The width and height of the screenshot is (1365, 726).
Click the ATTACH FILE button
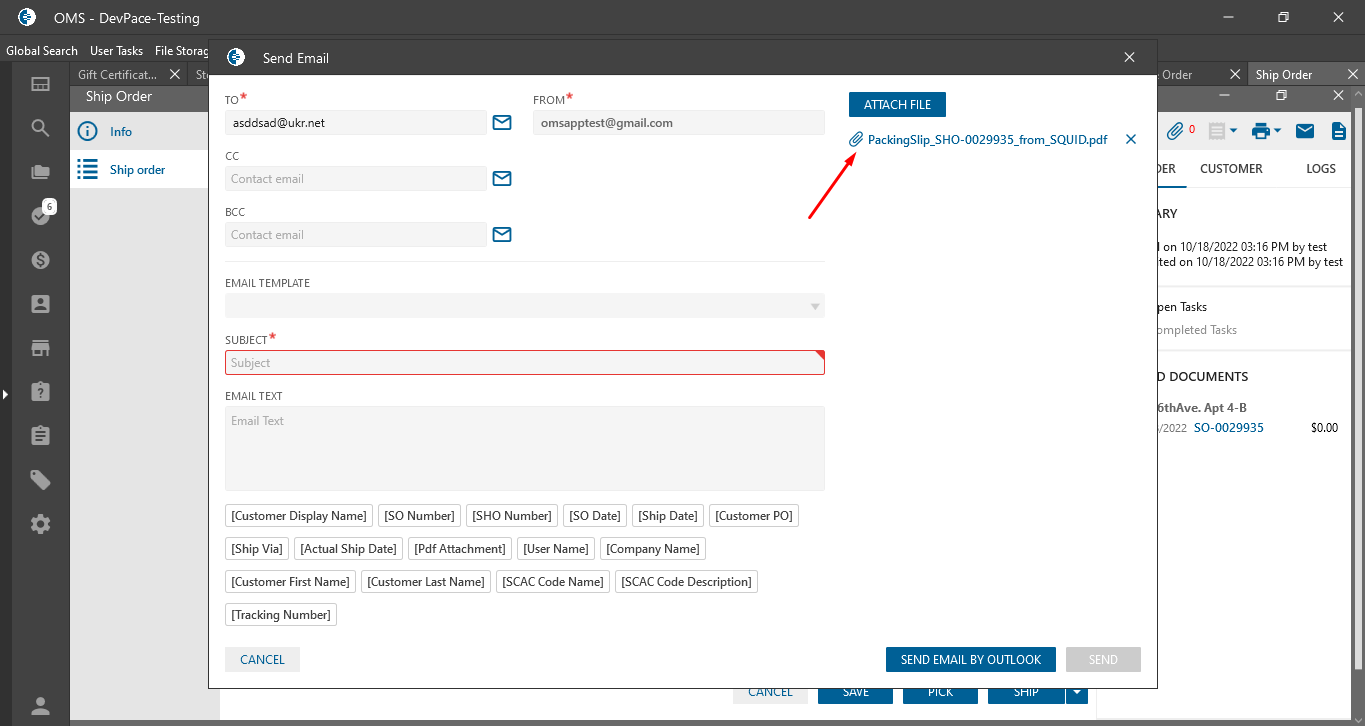(897, 104)
